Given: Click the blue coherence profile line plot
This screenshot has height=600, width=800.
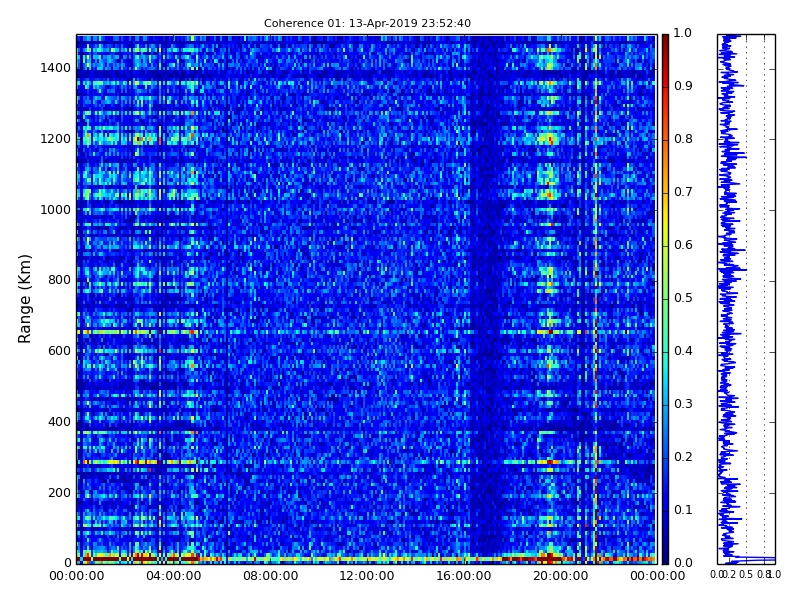Looking at the screenshot, I should tap(746, 299).
